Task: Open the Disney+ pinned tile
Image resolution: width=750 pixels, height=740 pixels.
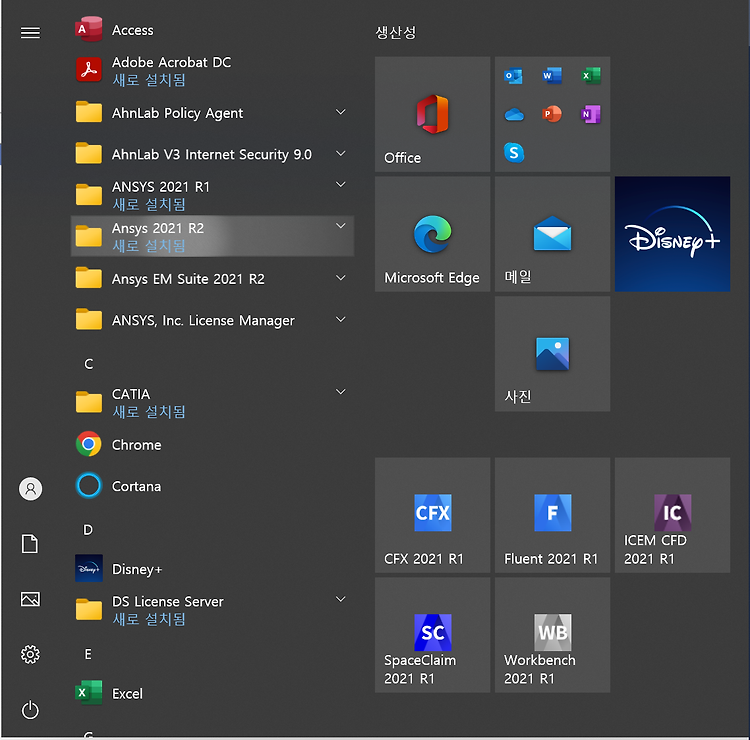Action: [673, 234]
